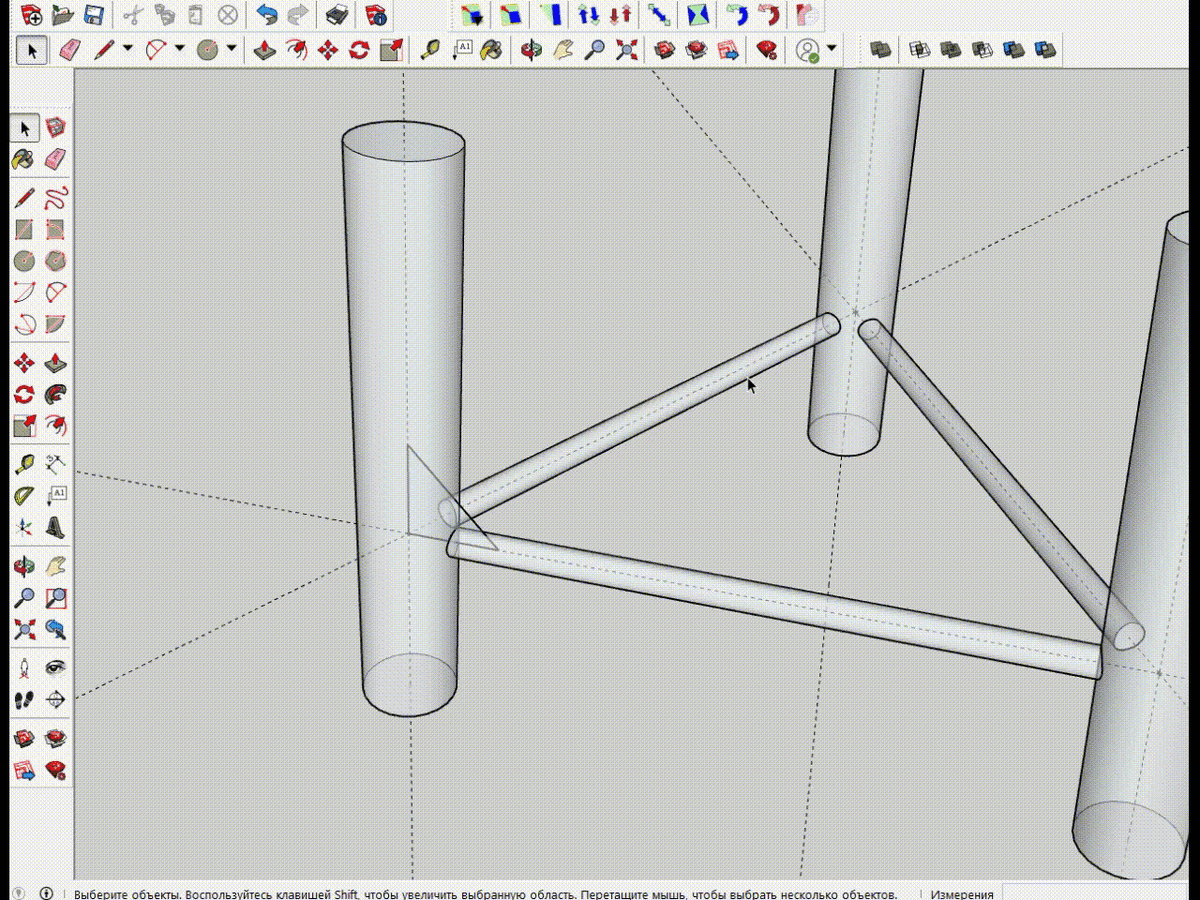Image resolution: width=1200 pixels, height=900 pixels.
Task: Select the Freehand tool in left palette
Action: pos(56,196)
